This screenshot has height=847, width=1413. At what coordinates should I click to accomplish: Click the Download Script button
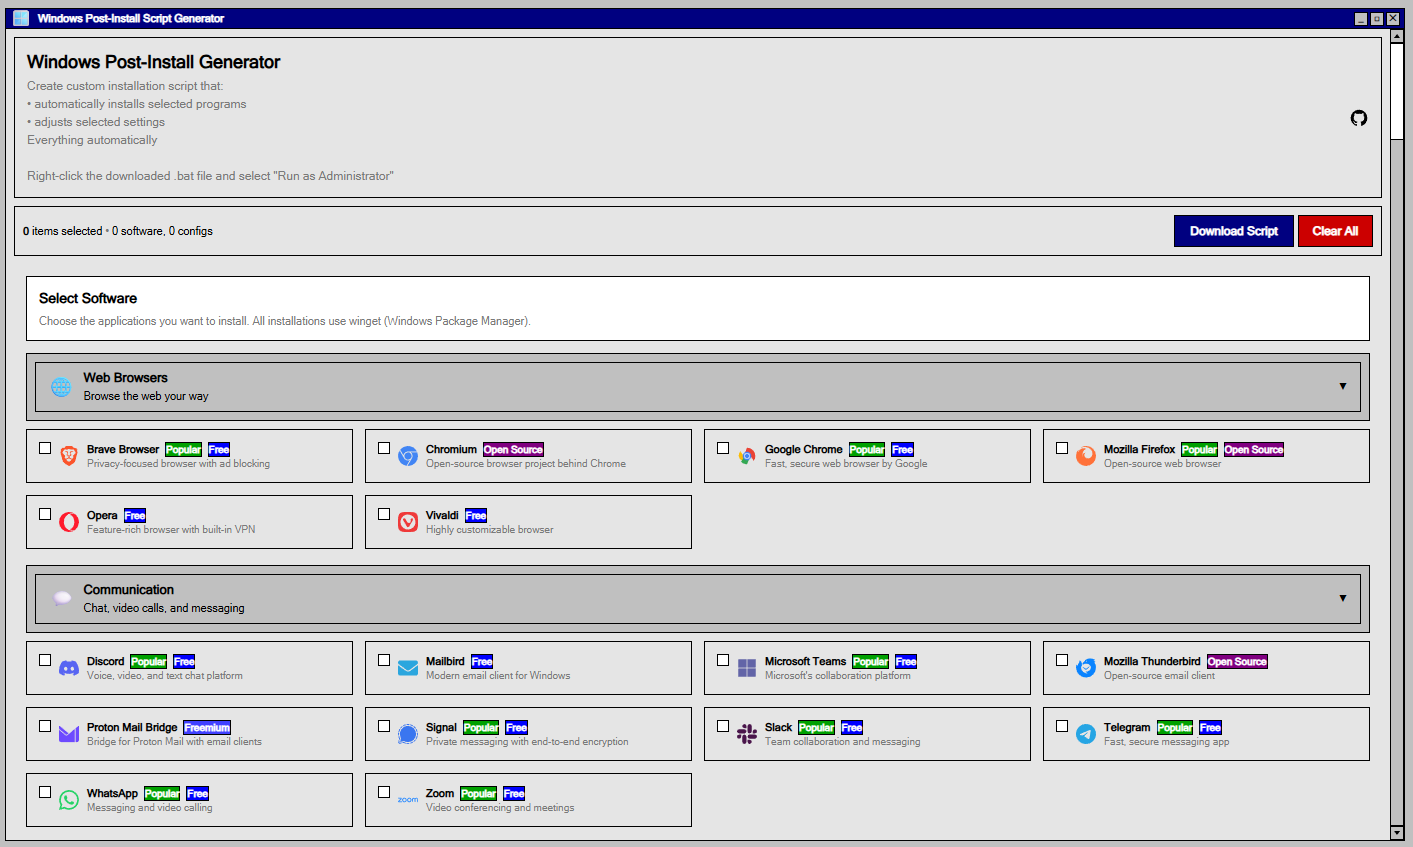pyautogui.click(x=1233, y=230)
